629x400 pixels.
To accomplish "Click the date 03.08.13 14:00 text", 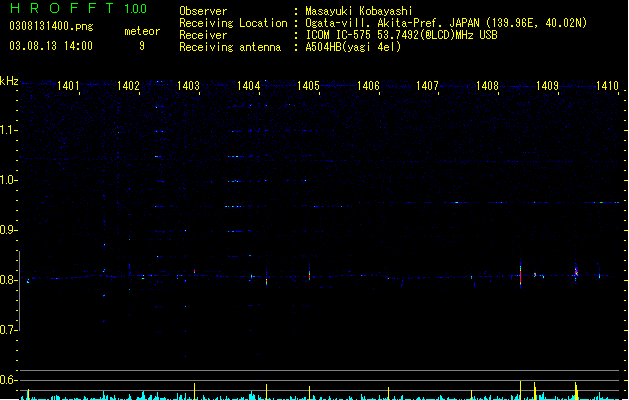I will tap(51, 46).
